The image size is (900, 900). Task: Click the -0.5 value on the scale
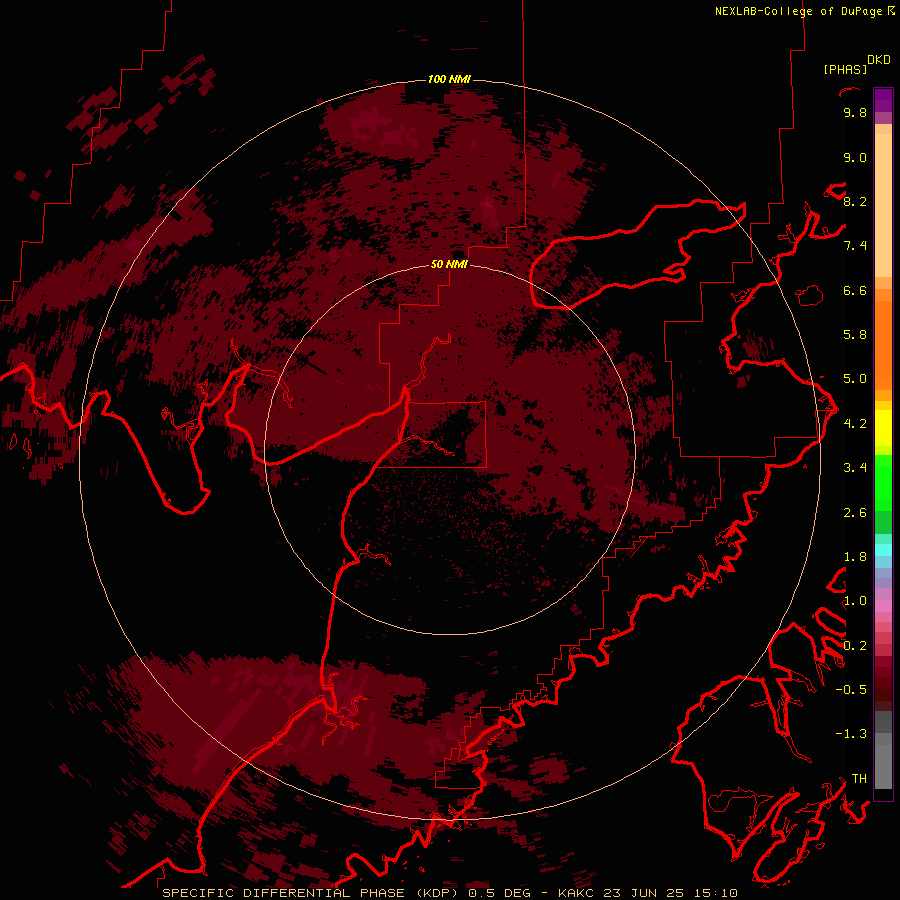coord(851,689)
